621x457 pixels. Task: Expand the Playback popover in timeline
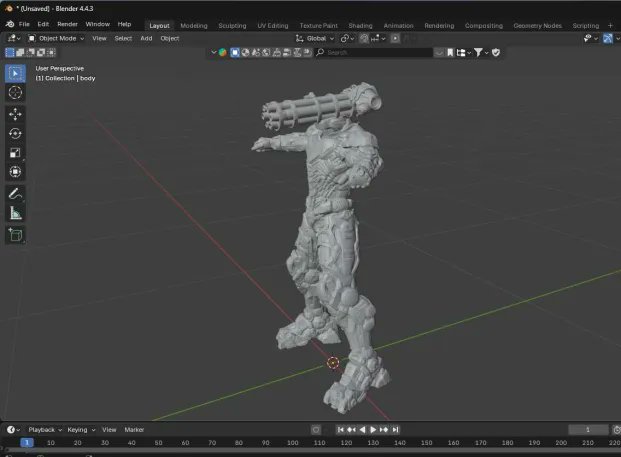tap(45, 430)
